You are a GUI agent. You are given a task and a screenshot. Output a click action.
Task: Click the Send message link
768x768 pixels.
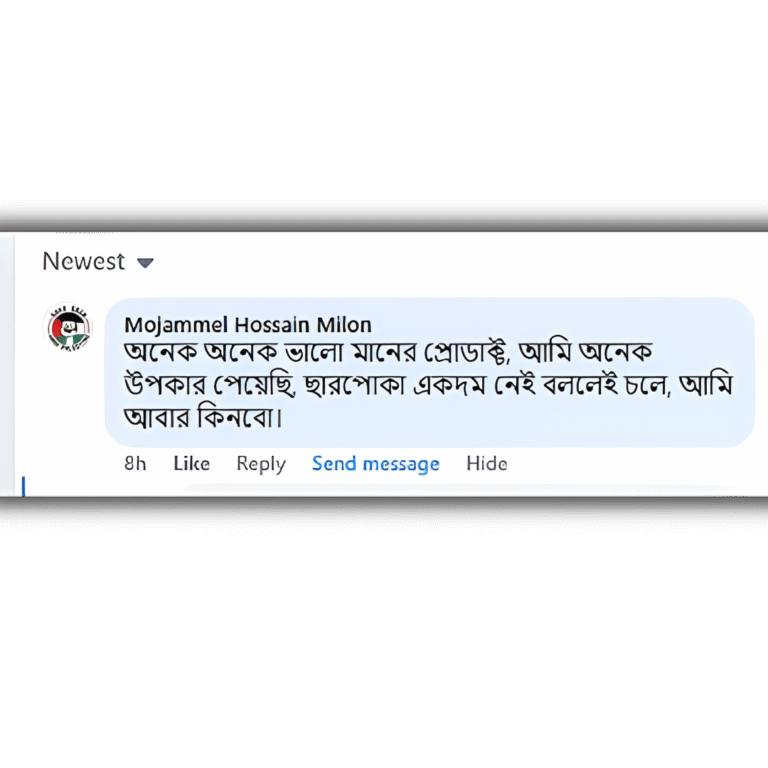375,464
